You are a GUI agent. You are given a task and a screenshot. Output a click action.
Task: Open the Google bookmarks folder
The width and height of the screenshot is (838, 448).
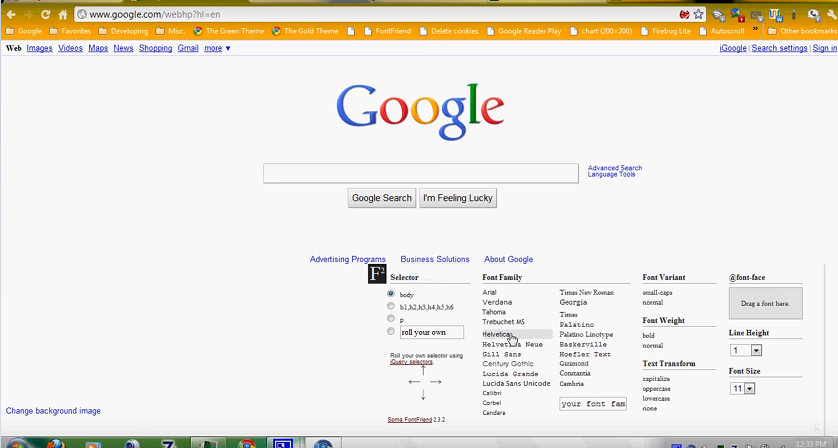coord(24,31)
